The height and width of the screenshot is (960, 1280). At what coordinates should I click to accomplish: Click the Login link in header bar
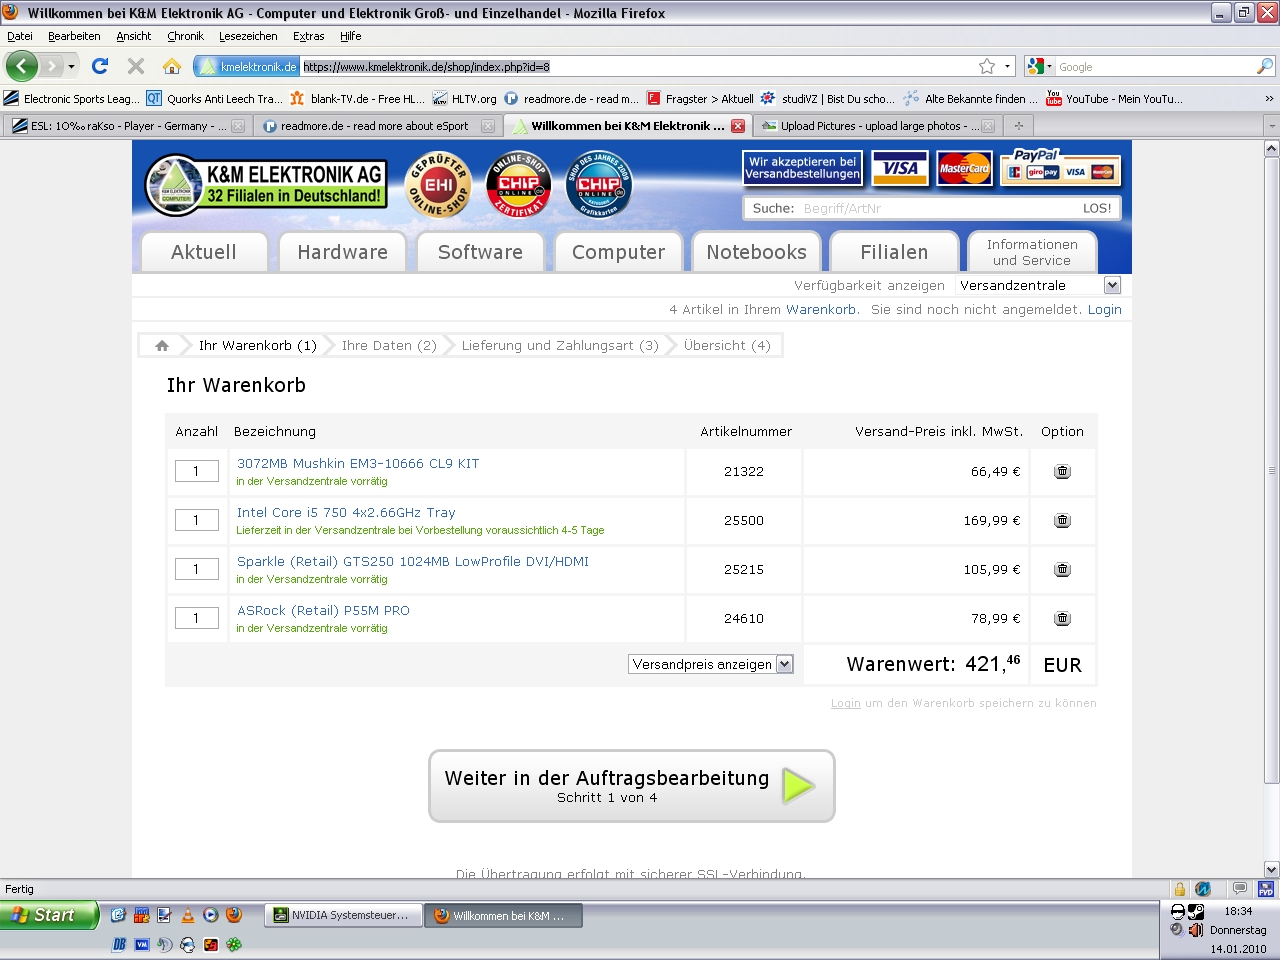click(x=1105, y=309)
